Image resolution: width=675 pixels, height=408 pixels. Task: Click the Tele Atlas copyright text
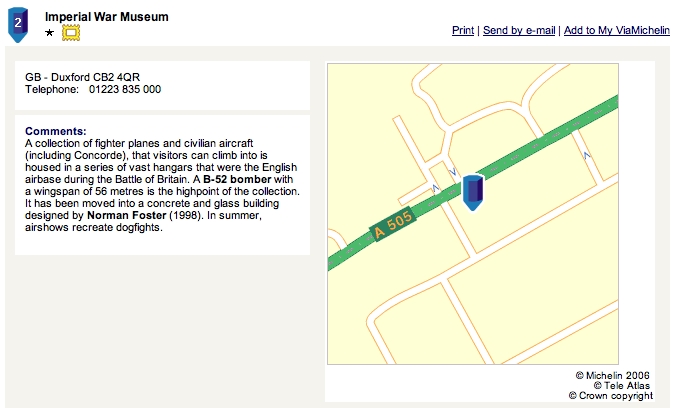click(622, 386)
